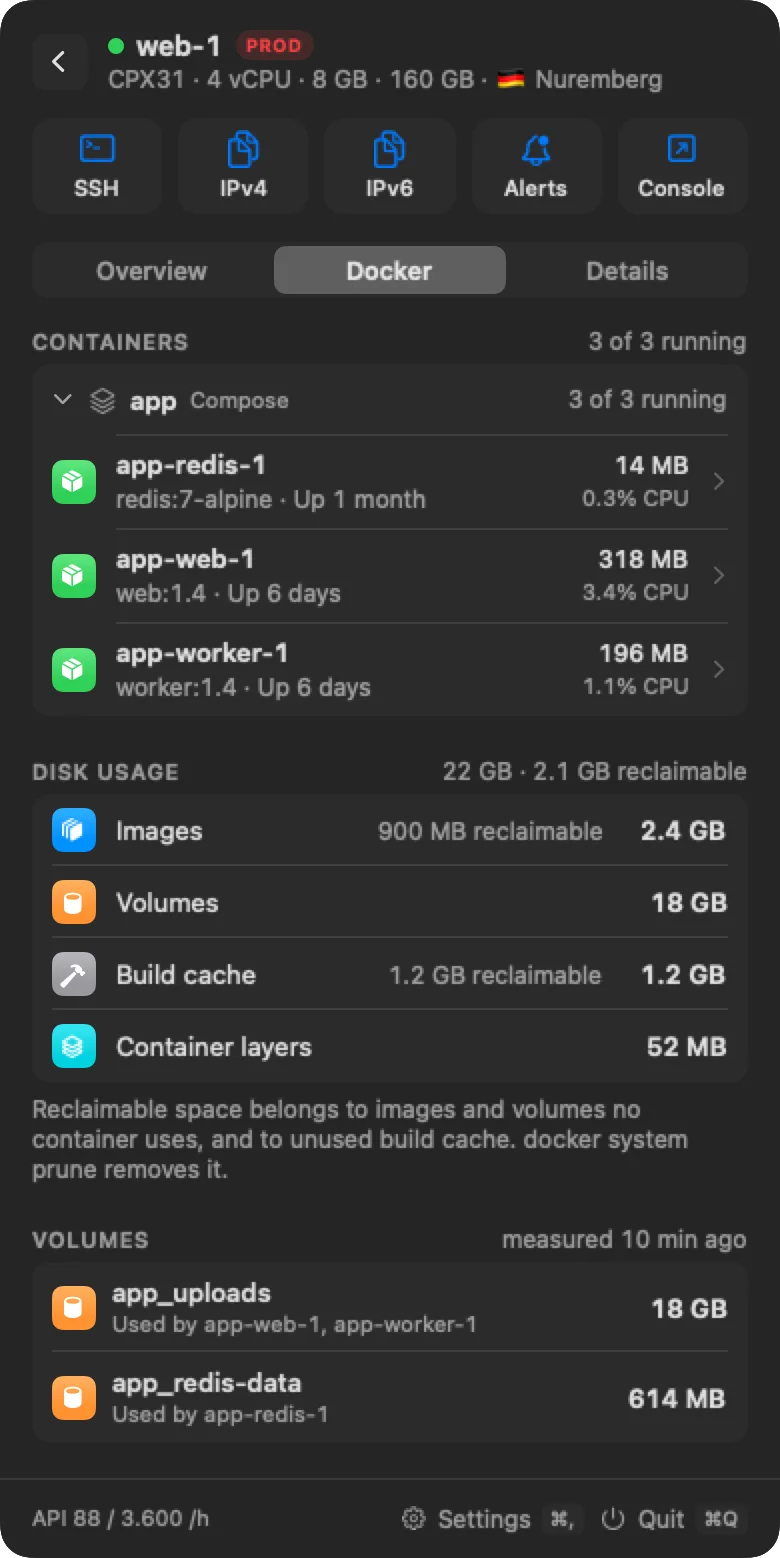
Task: Click the VOLUMES section header
Action: (90, 1240)
